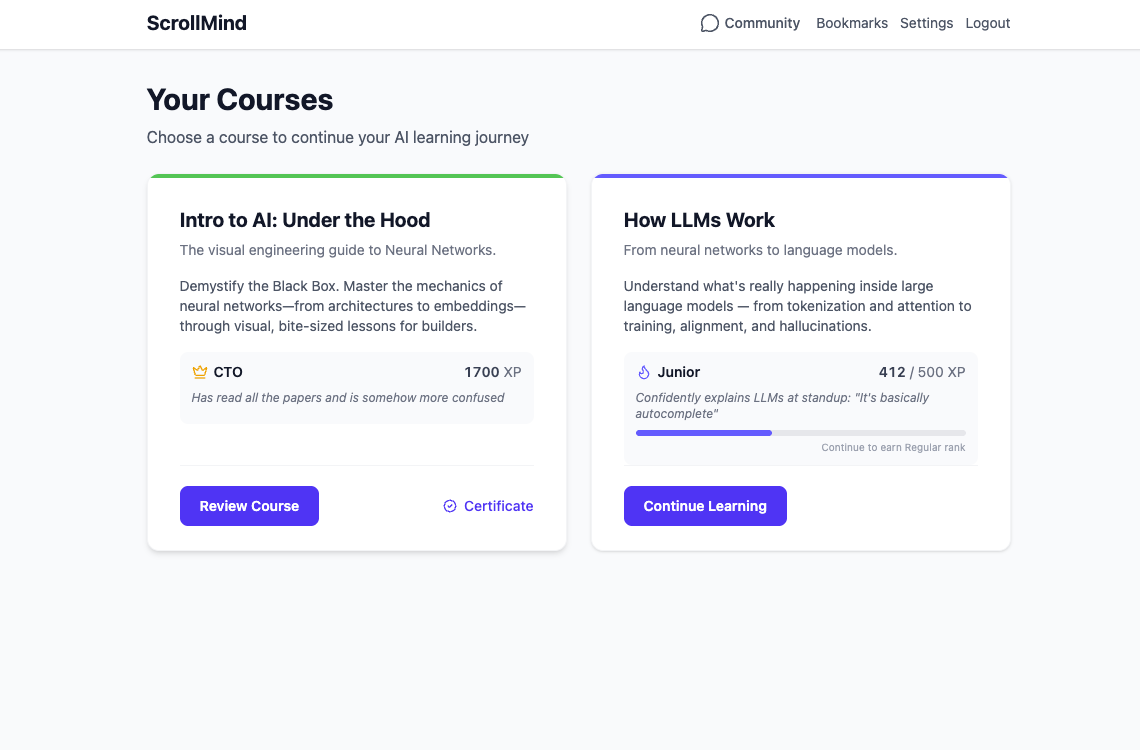Click the "1700 XP" value
The height and width of the screenshot is (750, 1140).
(x=492, y=371)
